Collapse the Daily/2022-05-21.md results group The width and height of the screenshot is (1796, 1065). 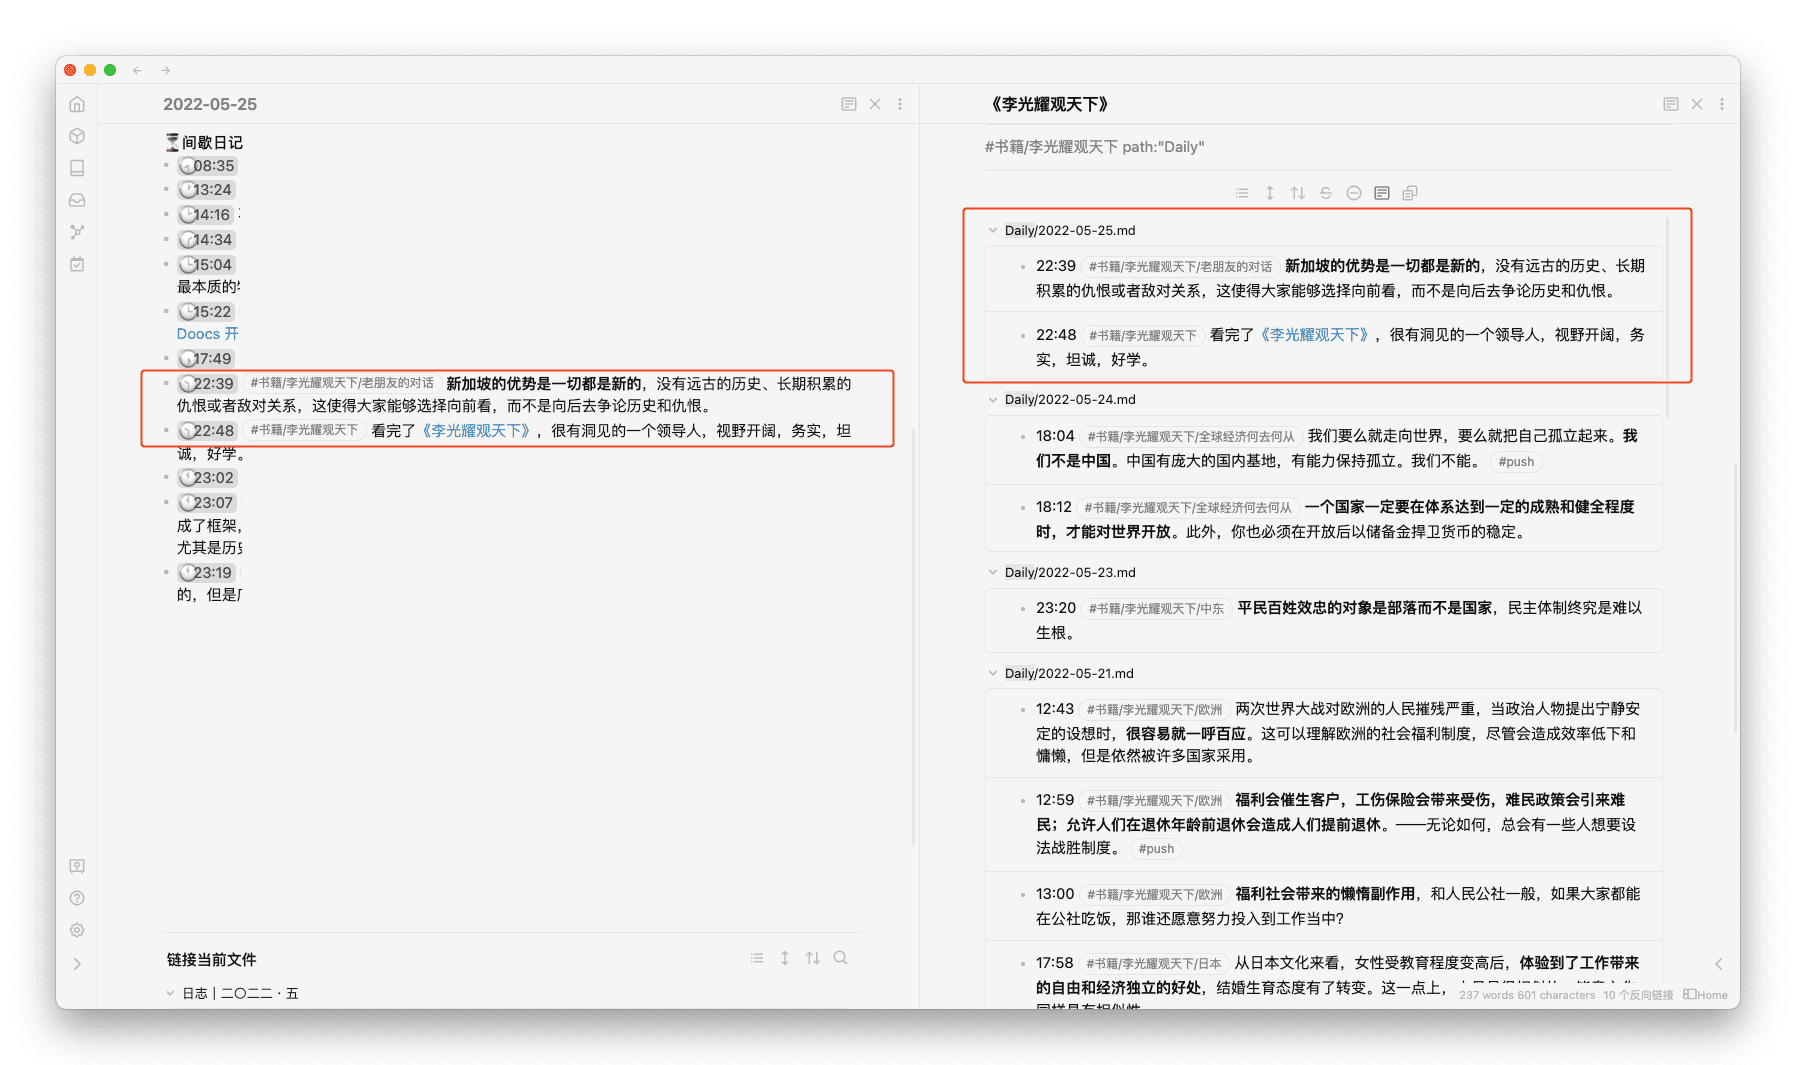[993, 673]
